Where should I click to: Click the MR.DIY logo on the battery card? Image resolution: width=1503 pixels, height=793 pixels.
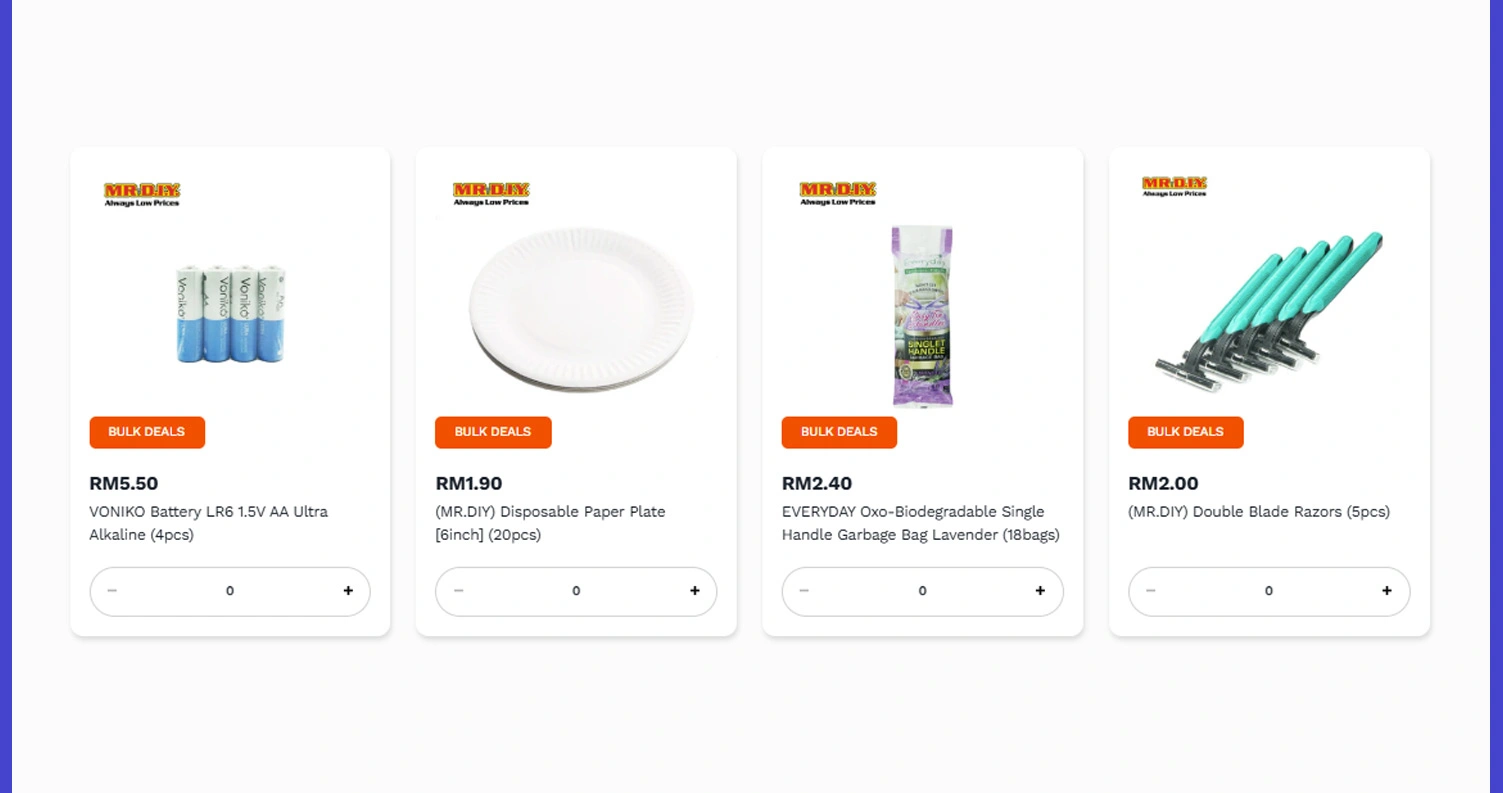pyautogui.click(x=140, y=192)
